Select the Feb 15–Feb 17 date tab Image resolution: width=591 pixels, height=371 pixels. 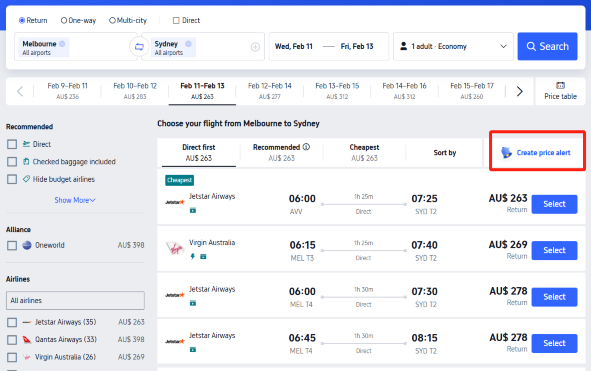pos(472,91)
